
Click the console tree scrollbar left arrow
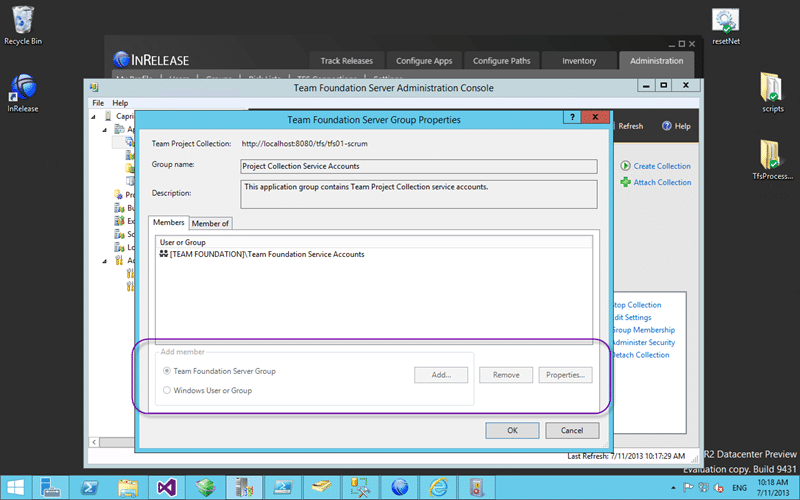pos(94,442)
